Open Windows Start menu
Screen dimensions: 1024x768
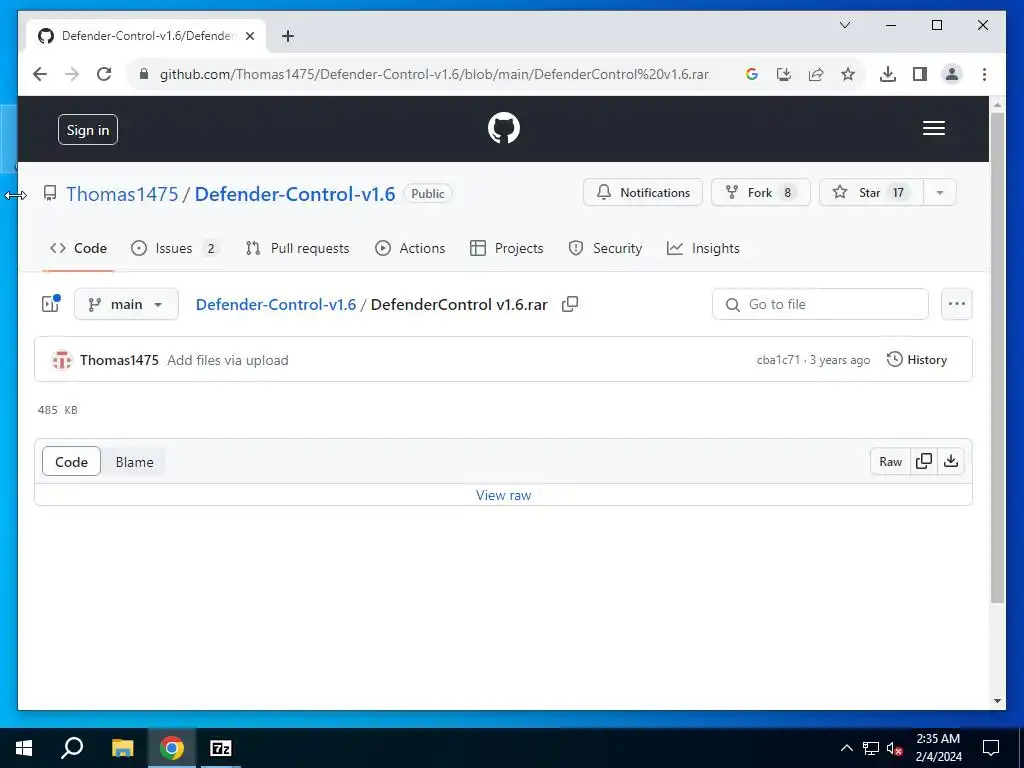tap(24, 748)
